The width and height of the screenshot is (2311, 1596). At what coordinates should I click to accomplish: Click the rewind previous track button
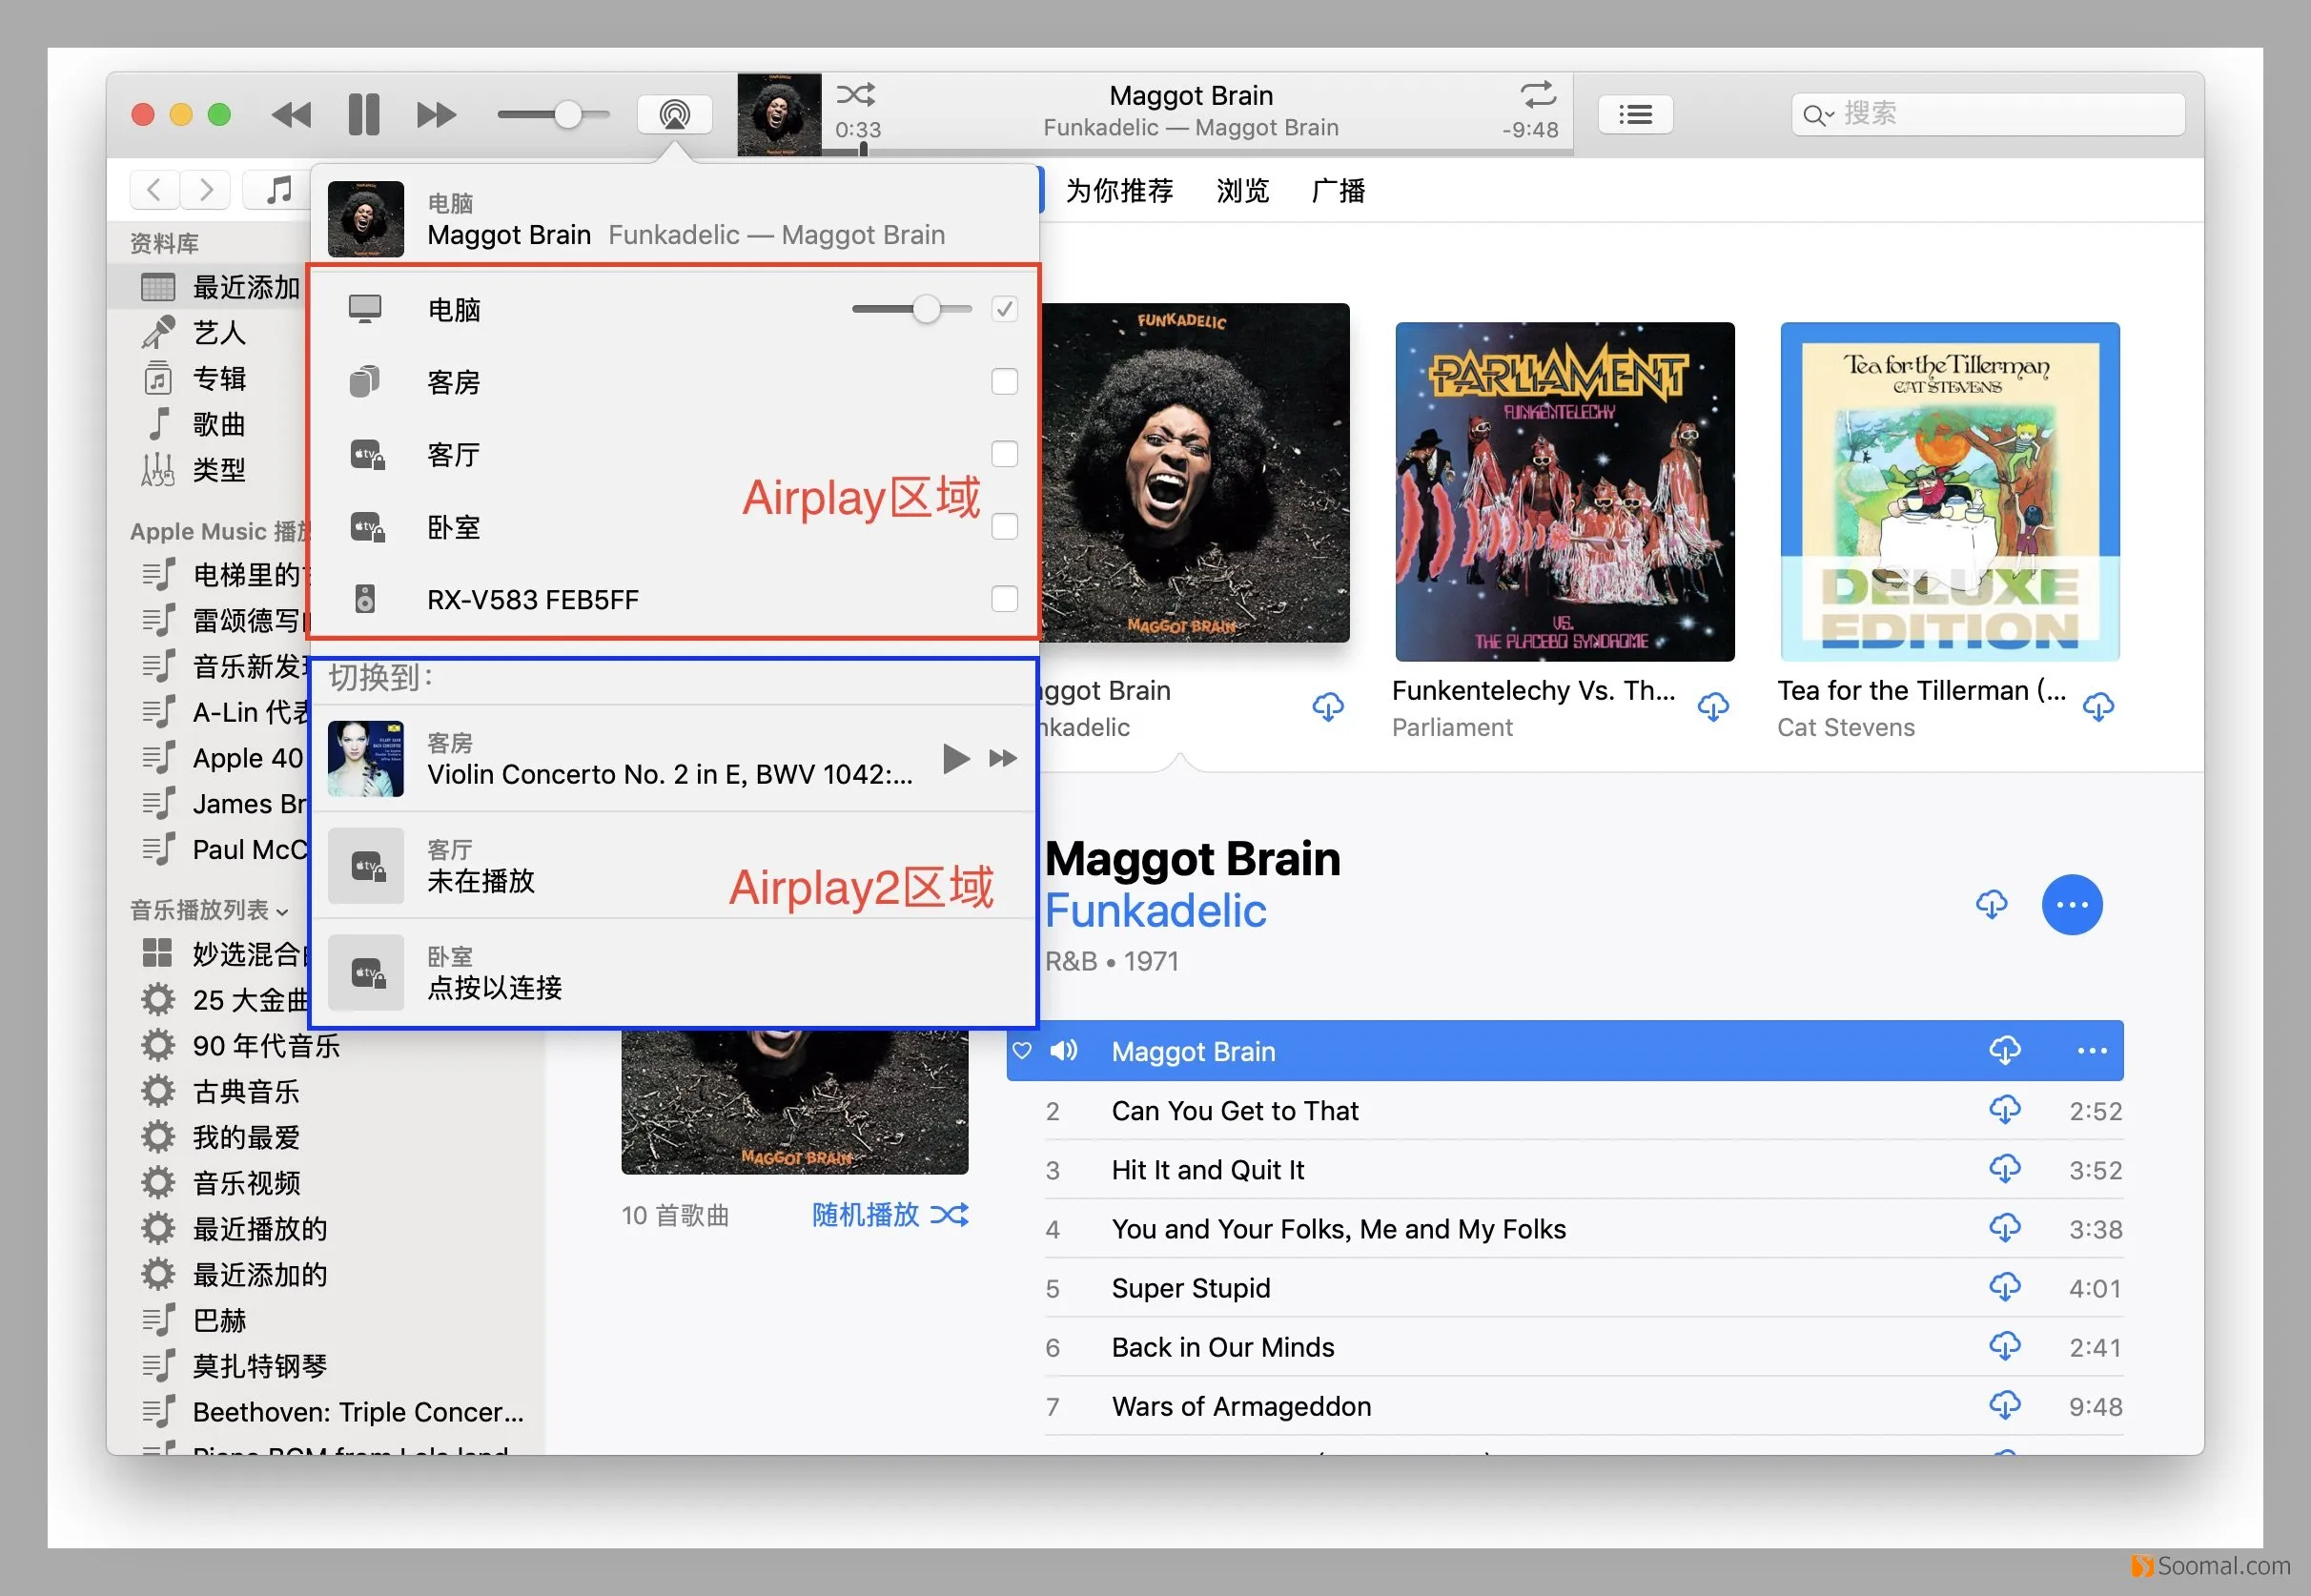click(x=291, y=115)
